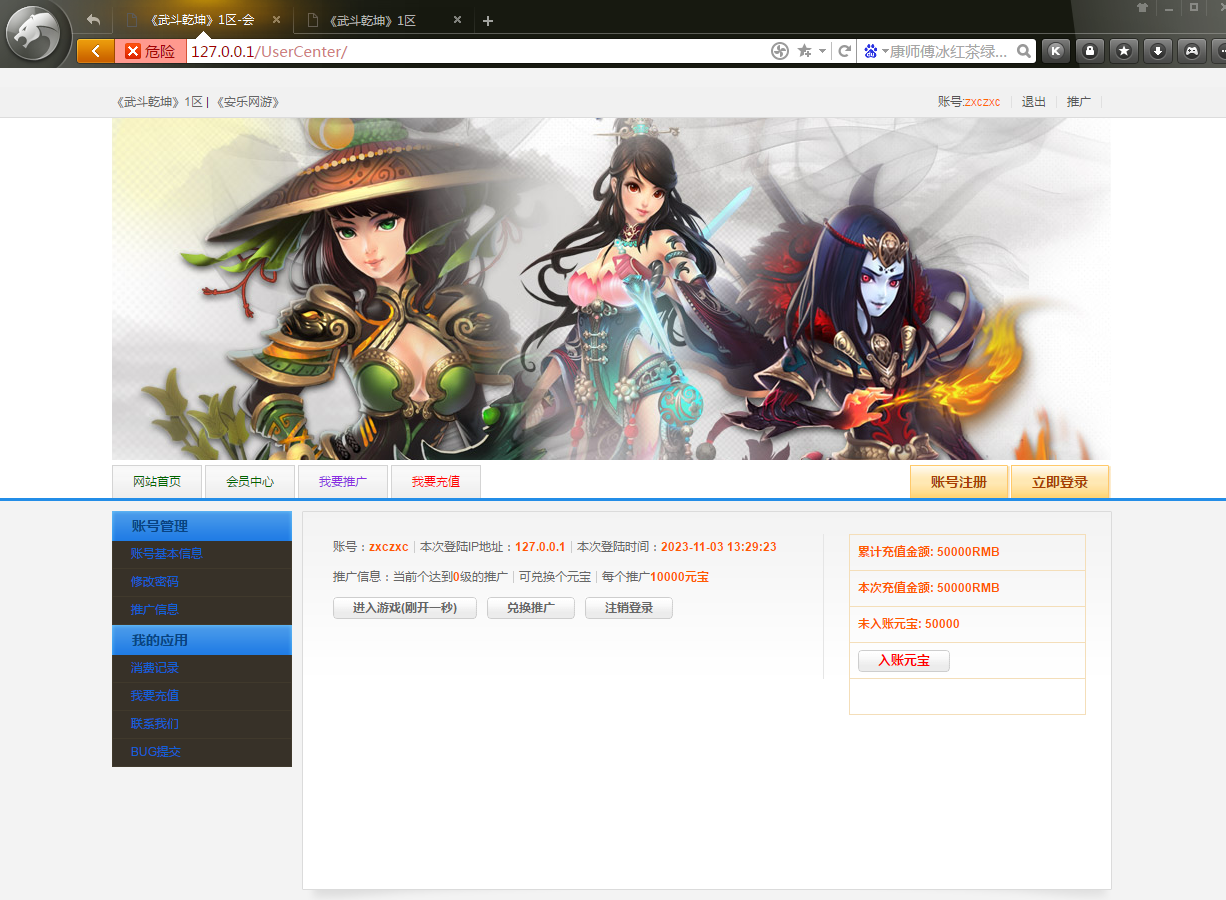Viewport: 1226px width, 900px height.
Task: Open the red 我要充值 nav tab
Action: (436, 481)
